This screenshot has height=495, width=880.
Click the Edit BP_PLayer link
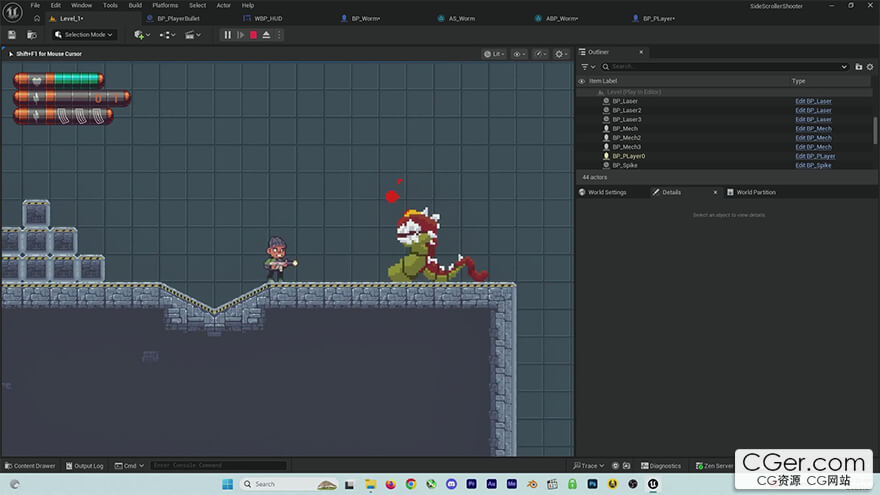[x=815, y=157]
